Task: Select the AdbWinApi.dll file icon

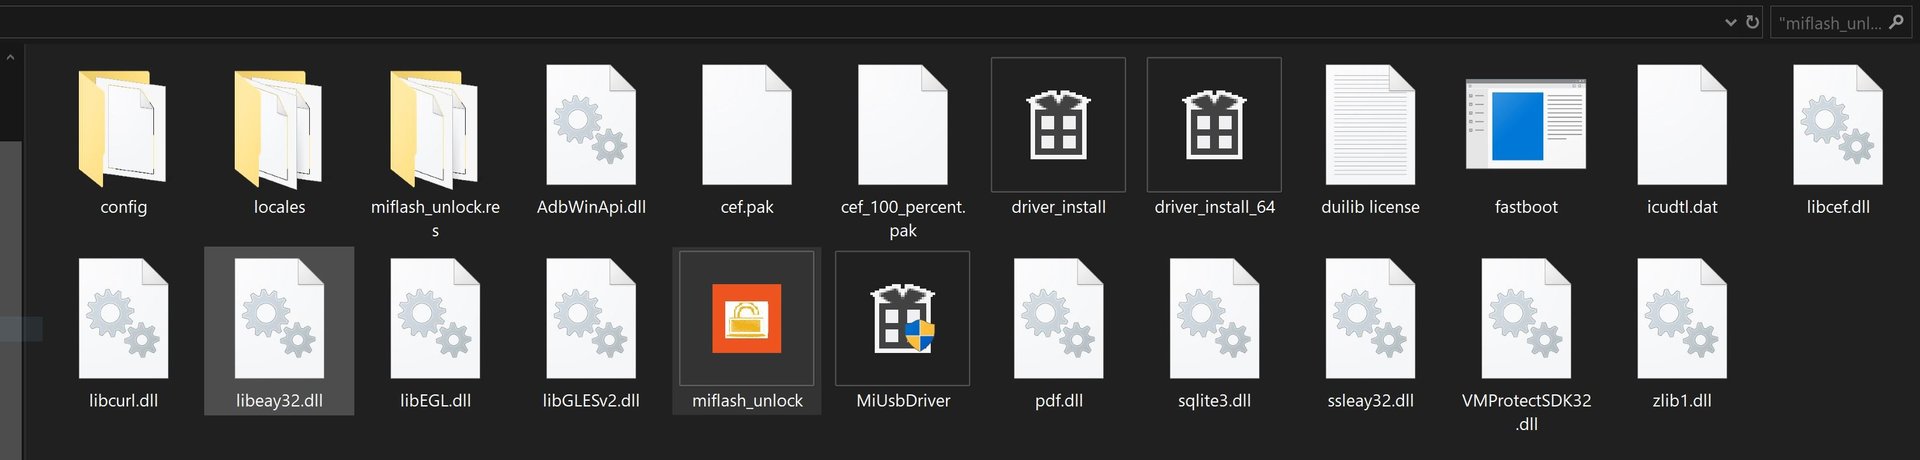Action: (591, 125)
